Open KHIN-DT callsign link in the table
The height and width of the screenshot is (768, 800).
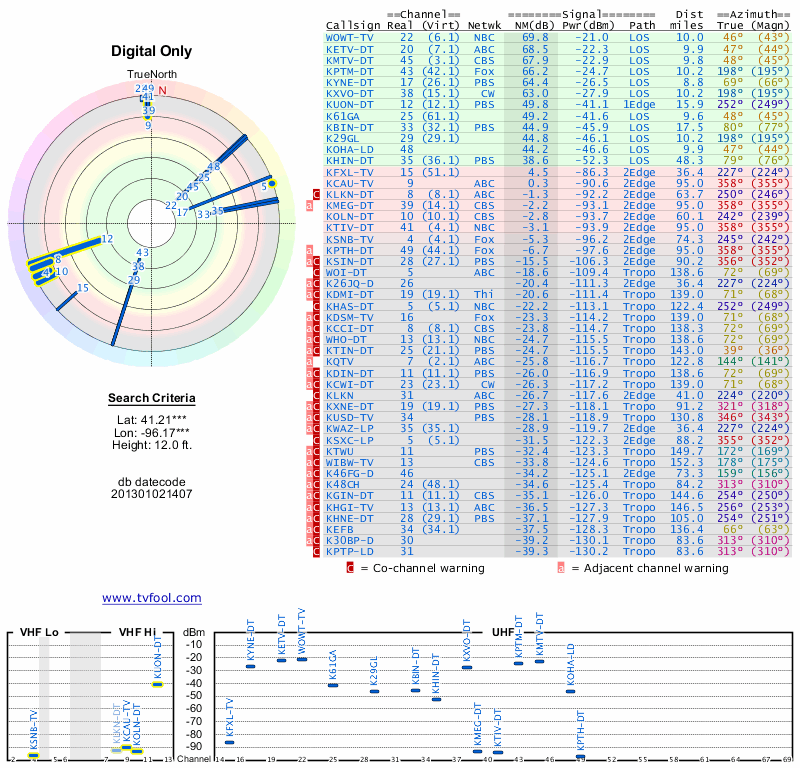[x=349, y=161]
